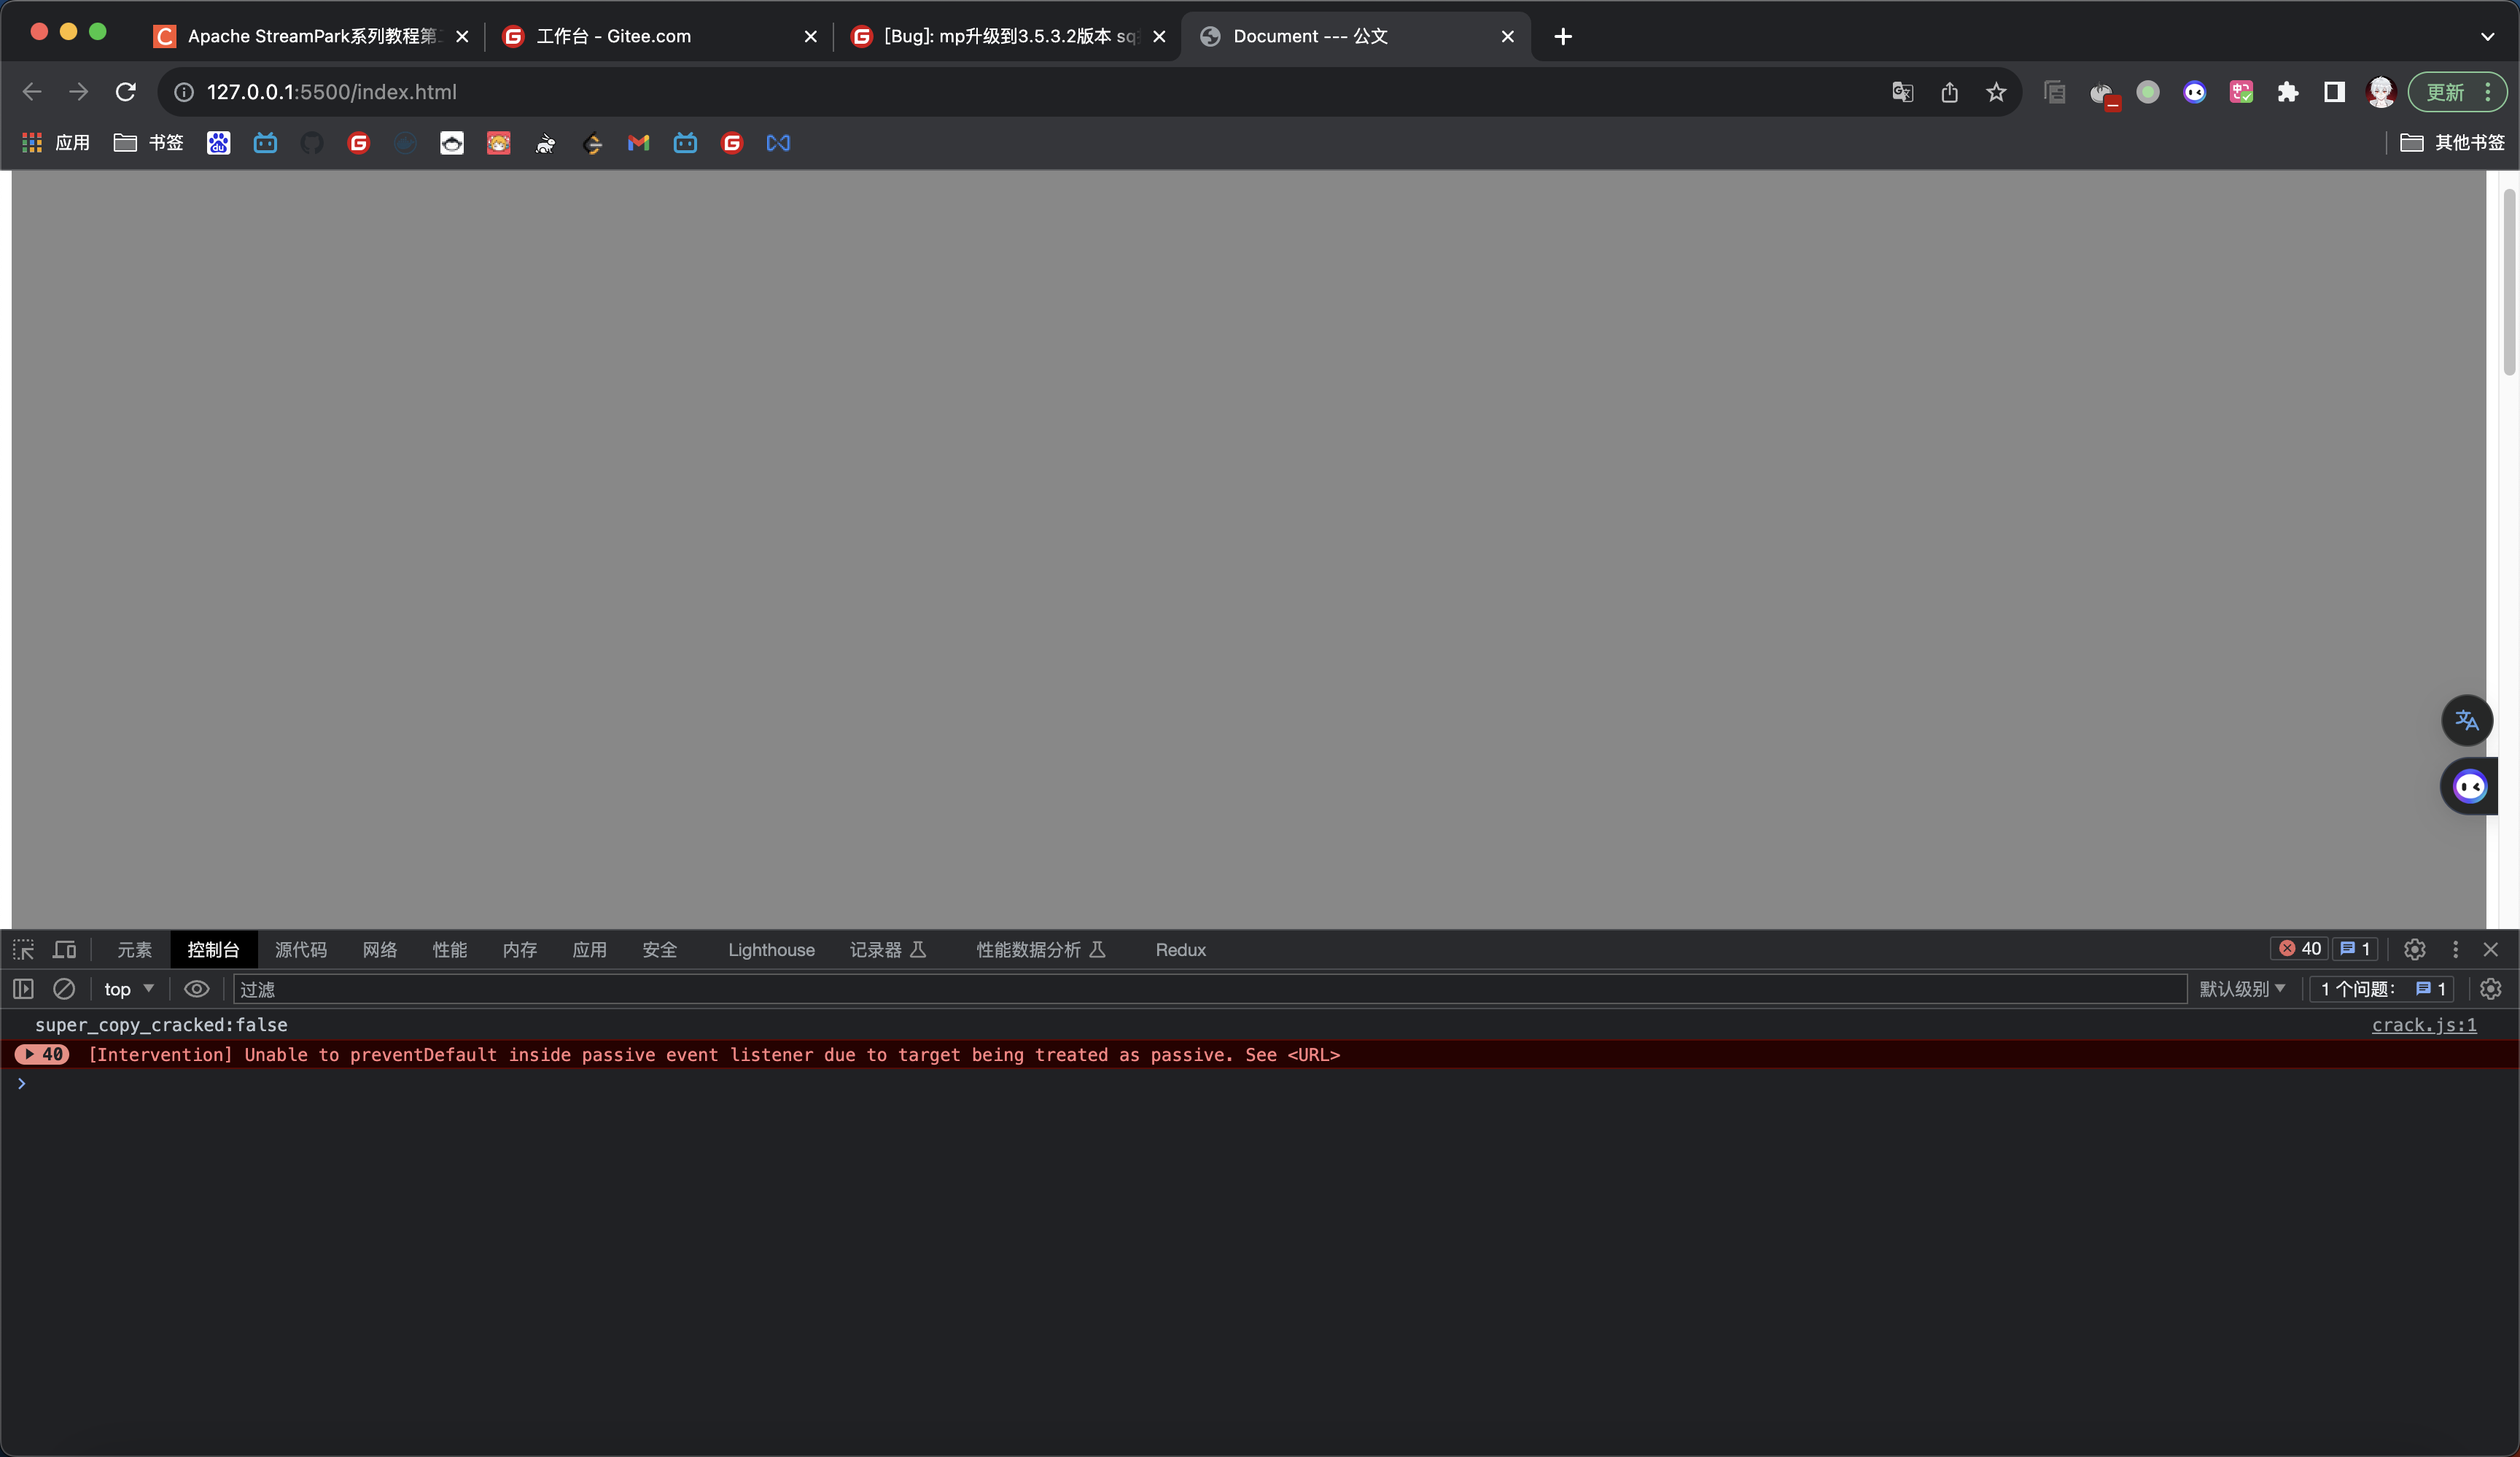Screen dimensions: 2520x1457
Task: Click the translate page icon in address bar
Action: point(1902,92)
